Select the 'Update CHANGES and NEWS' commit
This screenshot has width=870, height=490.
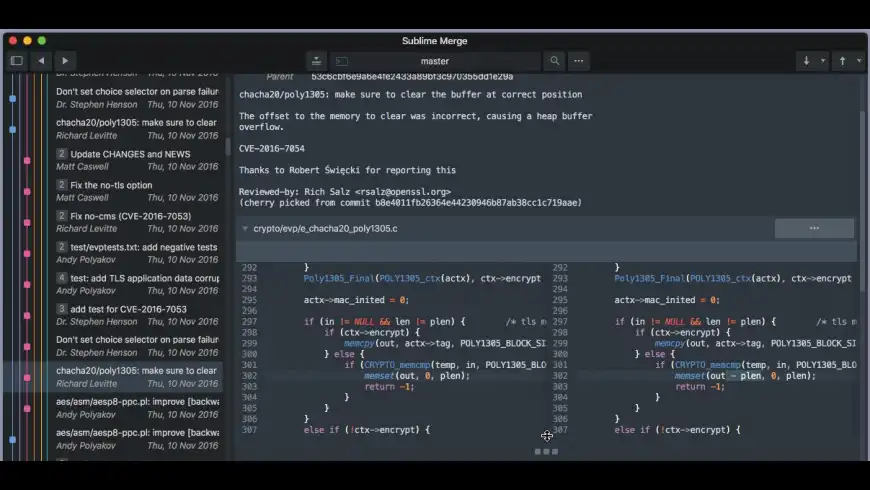pyautogui.click(x=137, y=154)
